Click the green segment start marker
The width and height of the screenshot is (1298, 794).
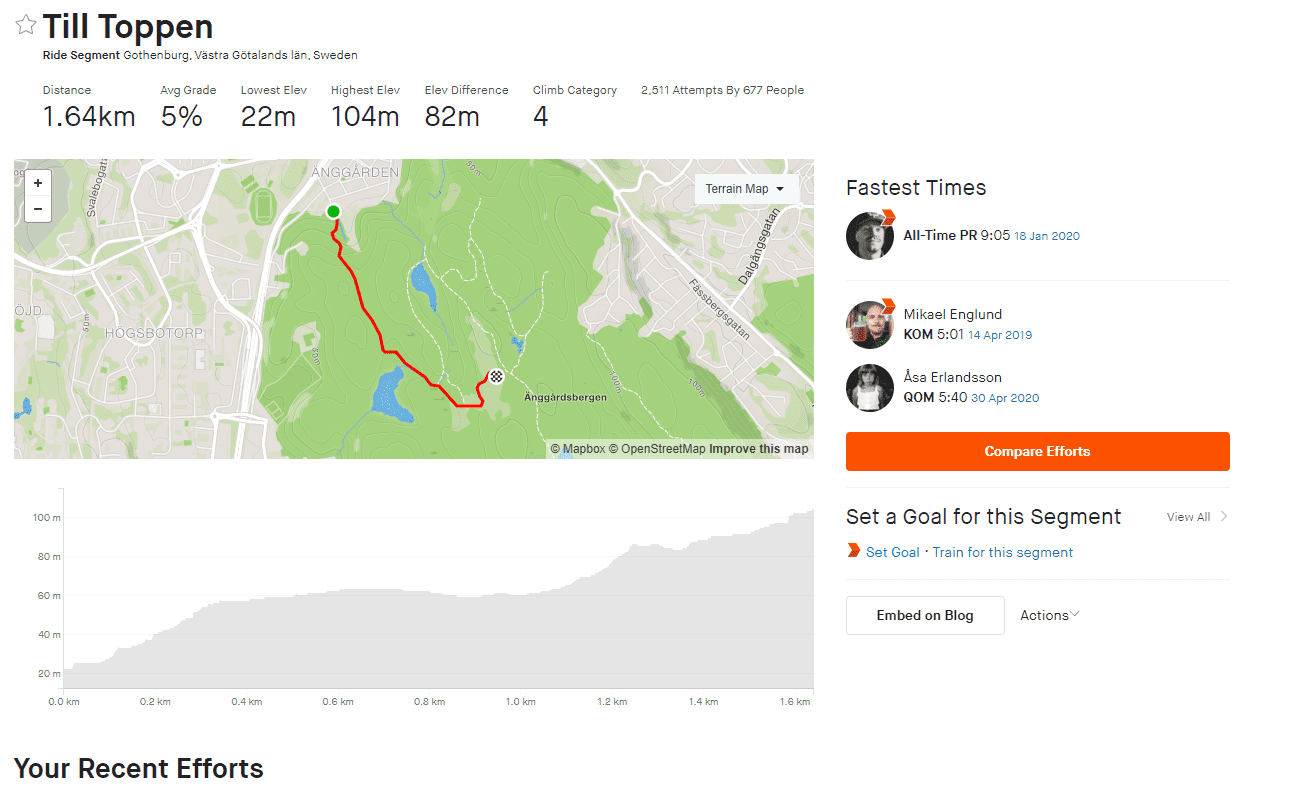(333, 211)
